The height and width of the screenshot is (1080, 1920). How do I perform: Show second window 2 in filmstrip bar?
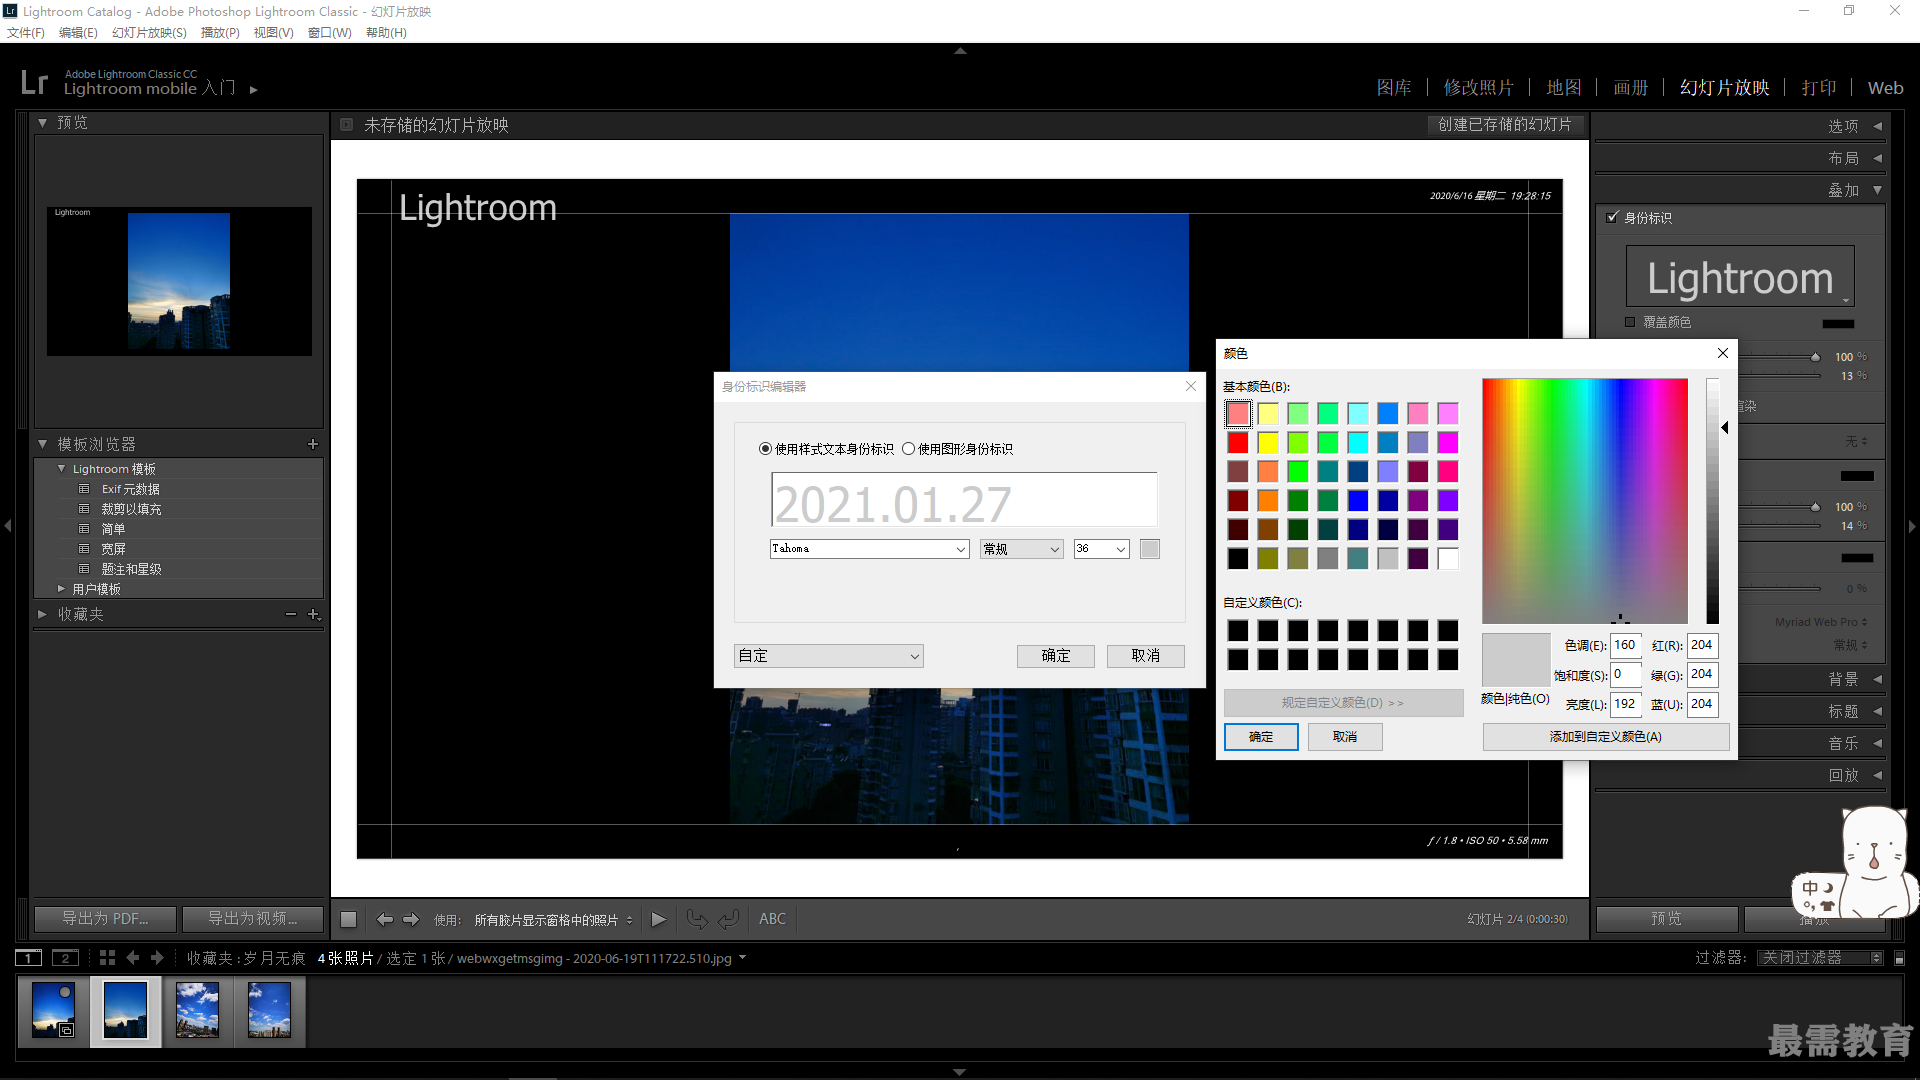tap(65, 958)
